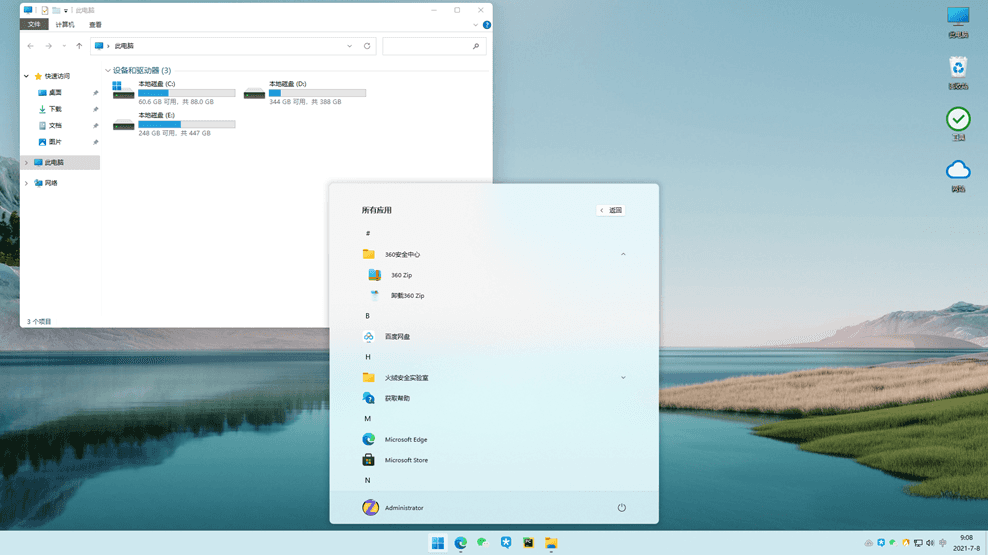Click the M letter header
This screenshot has width=988, height=555.
coord(368,418)
